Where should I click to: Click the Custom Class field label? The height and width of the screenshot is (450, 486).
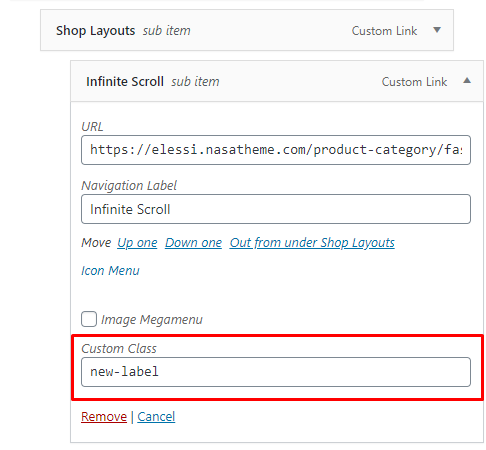point(119,349)
